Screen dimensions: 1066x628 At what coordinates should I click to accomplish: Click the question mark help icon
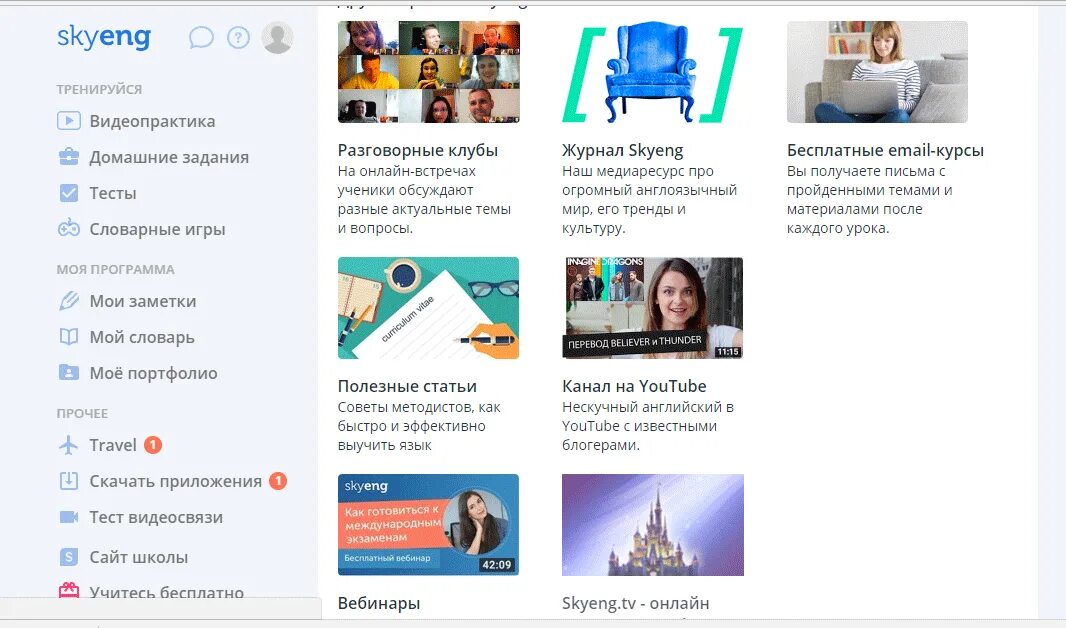coord(238,36)
